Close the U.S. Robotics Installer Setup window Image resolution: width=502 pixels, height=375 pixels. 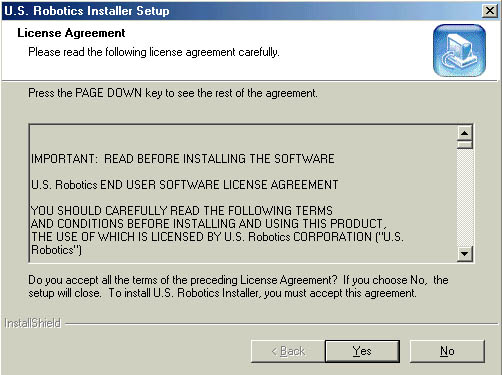click(x=490, y=11)
